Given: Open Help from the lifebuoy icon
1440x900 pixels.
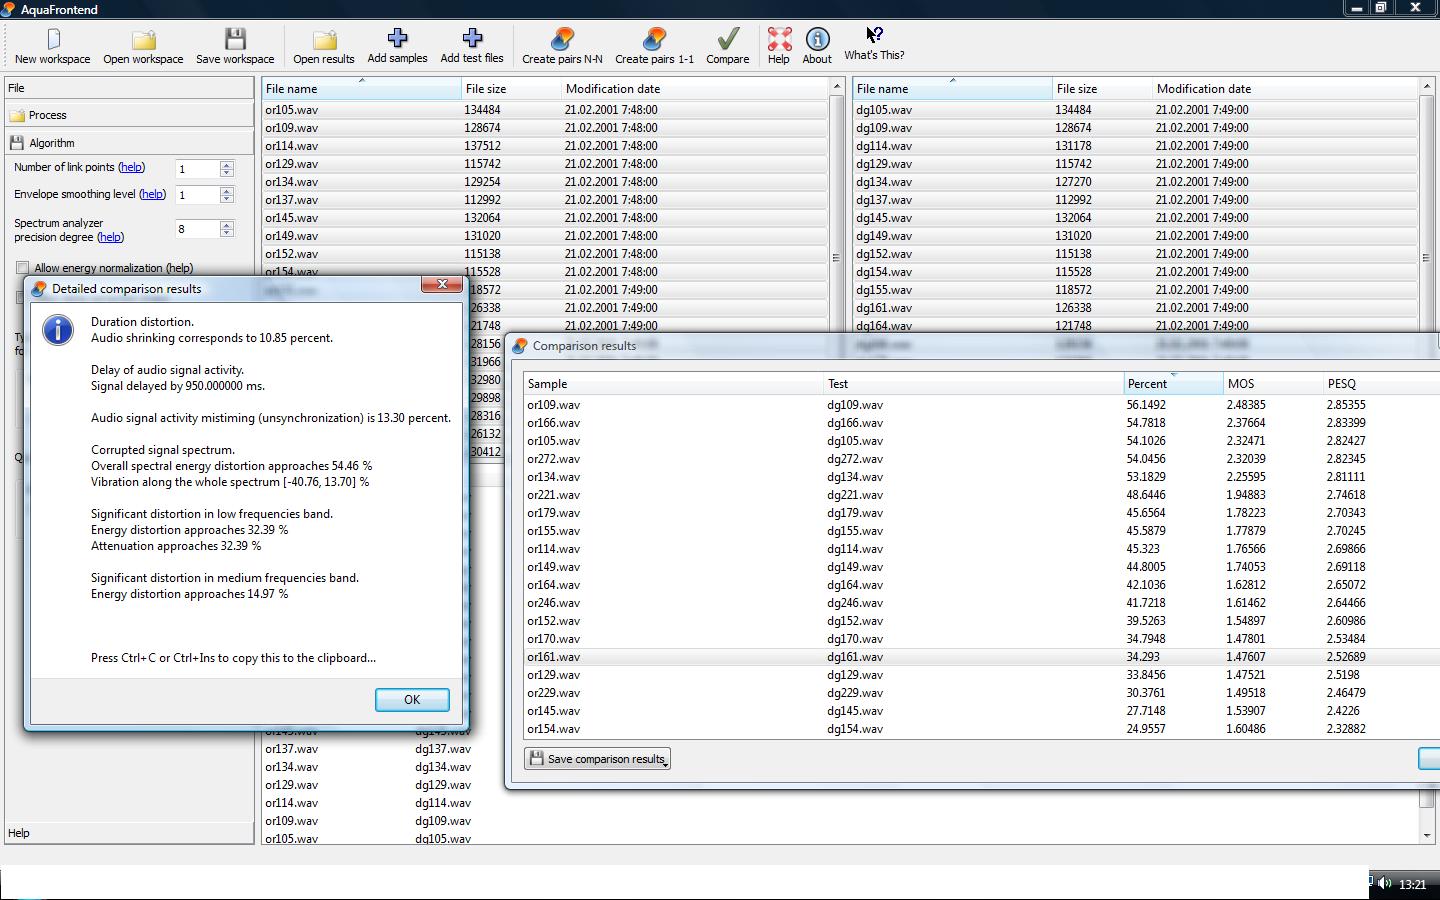Looking at the screenshot, I should tap(779, 39).
